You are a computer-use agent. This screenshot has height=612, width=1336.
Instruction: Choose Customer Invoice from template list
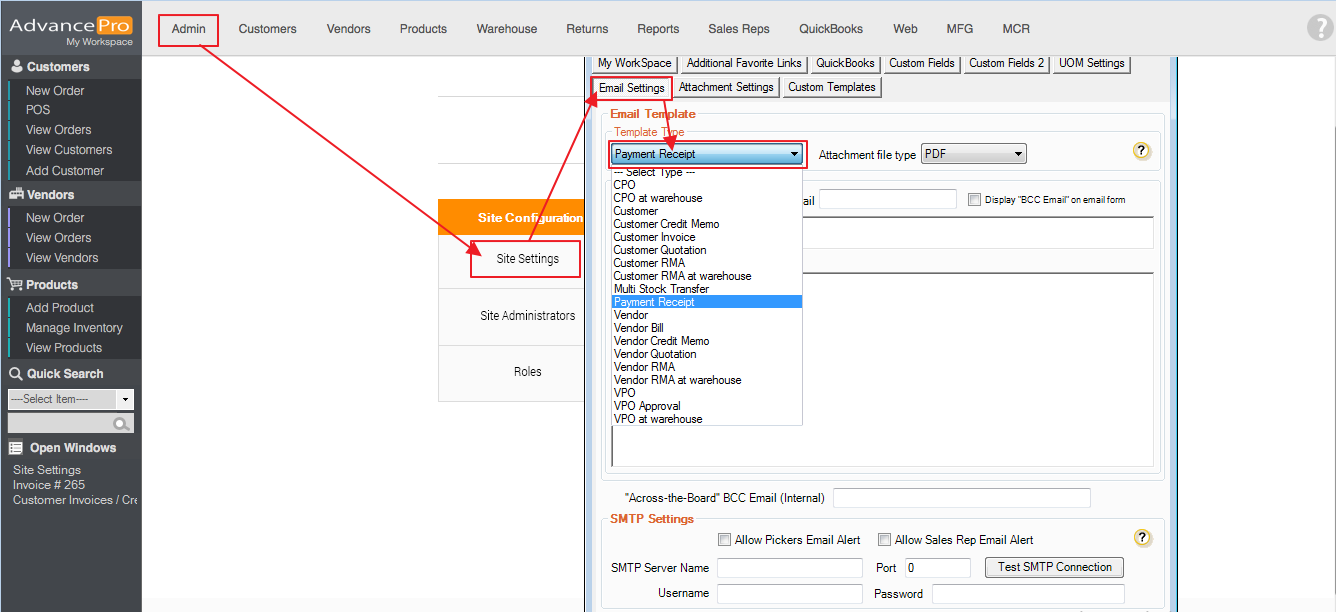tap(654, 237)
